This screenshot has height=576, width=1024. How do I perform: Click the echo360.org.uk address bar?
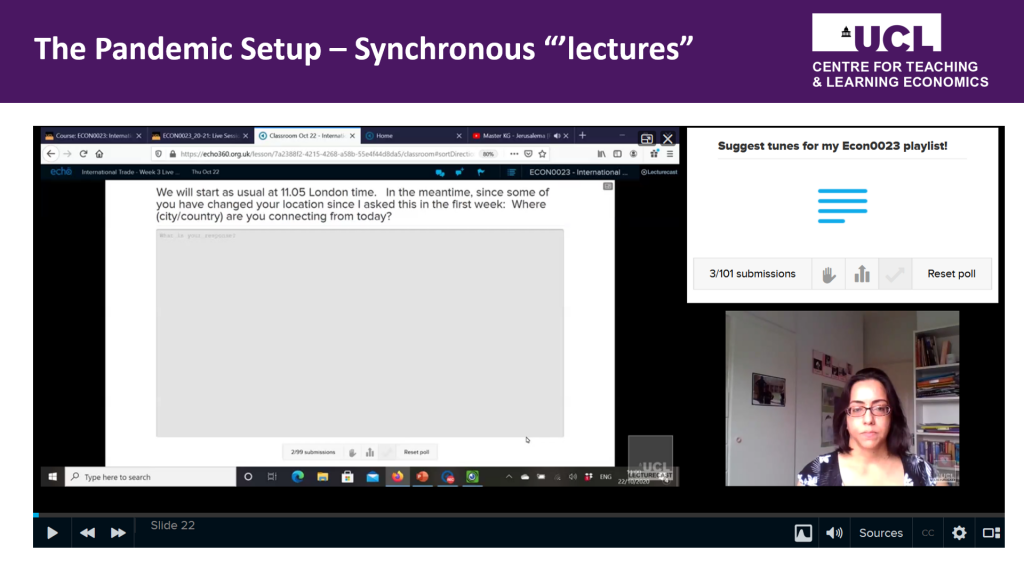[327, 154]
